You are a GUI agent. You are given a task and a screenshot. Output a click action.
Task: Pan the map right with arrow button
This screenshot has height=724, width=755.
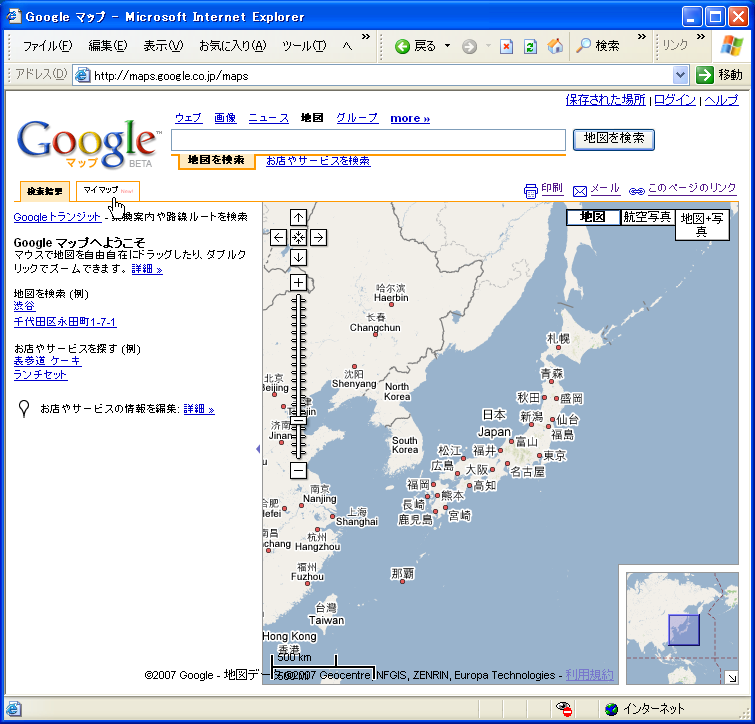(x=318, y=237)
